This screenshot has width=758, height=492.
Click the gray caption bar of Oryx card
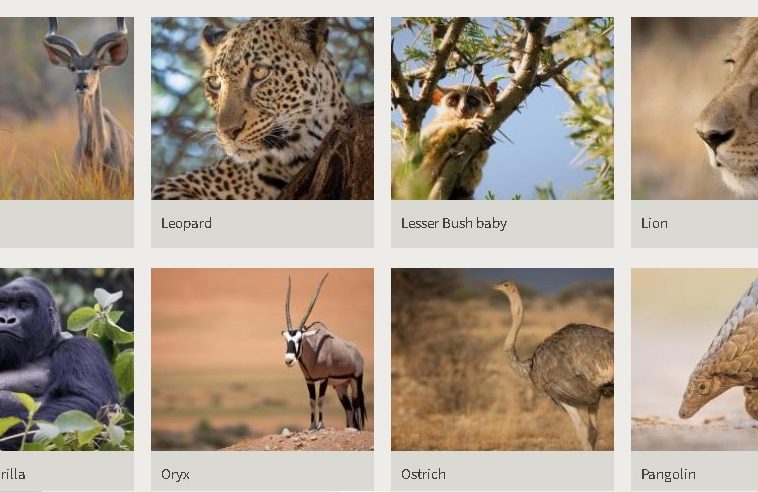pos(262,471)
